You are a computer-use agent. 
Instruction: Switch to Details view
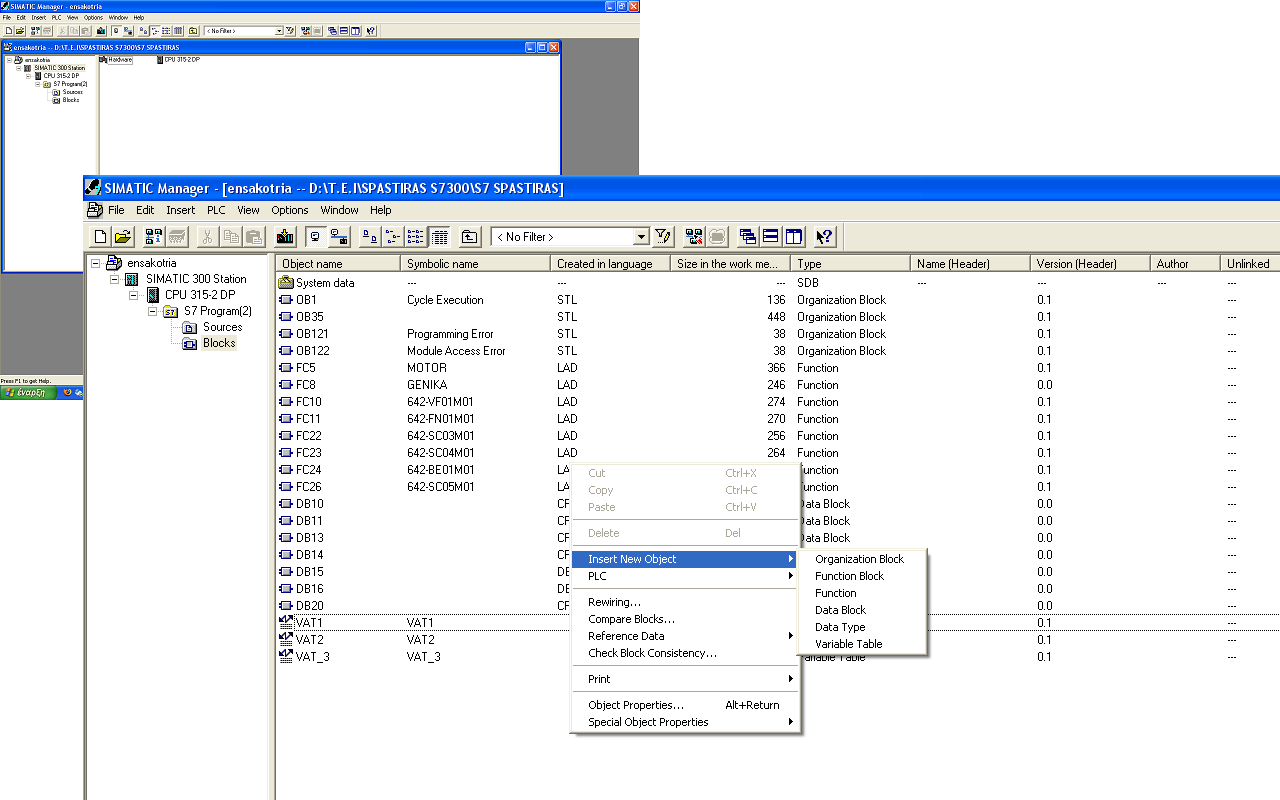pos(439,237)
